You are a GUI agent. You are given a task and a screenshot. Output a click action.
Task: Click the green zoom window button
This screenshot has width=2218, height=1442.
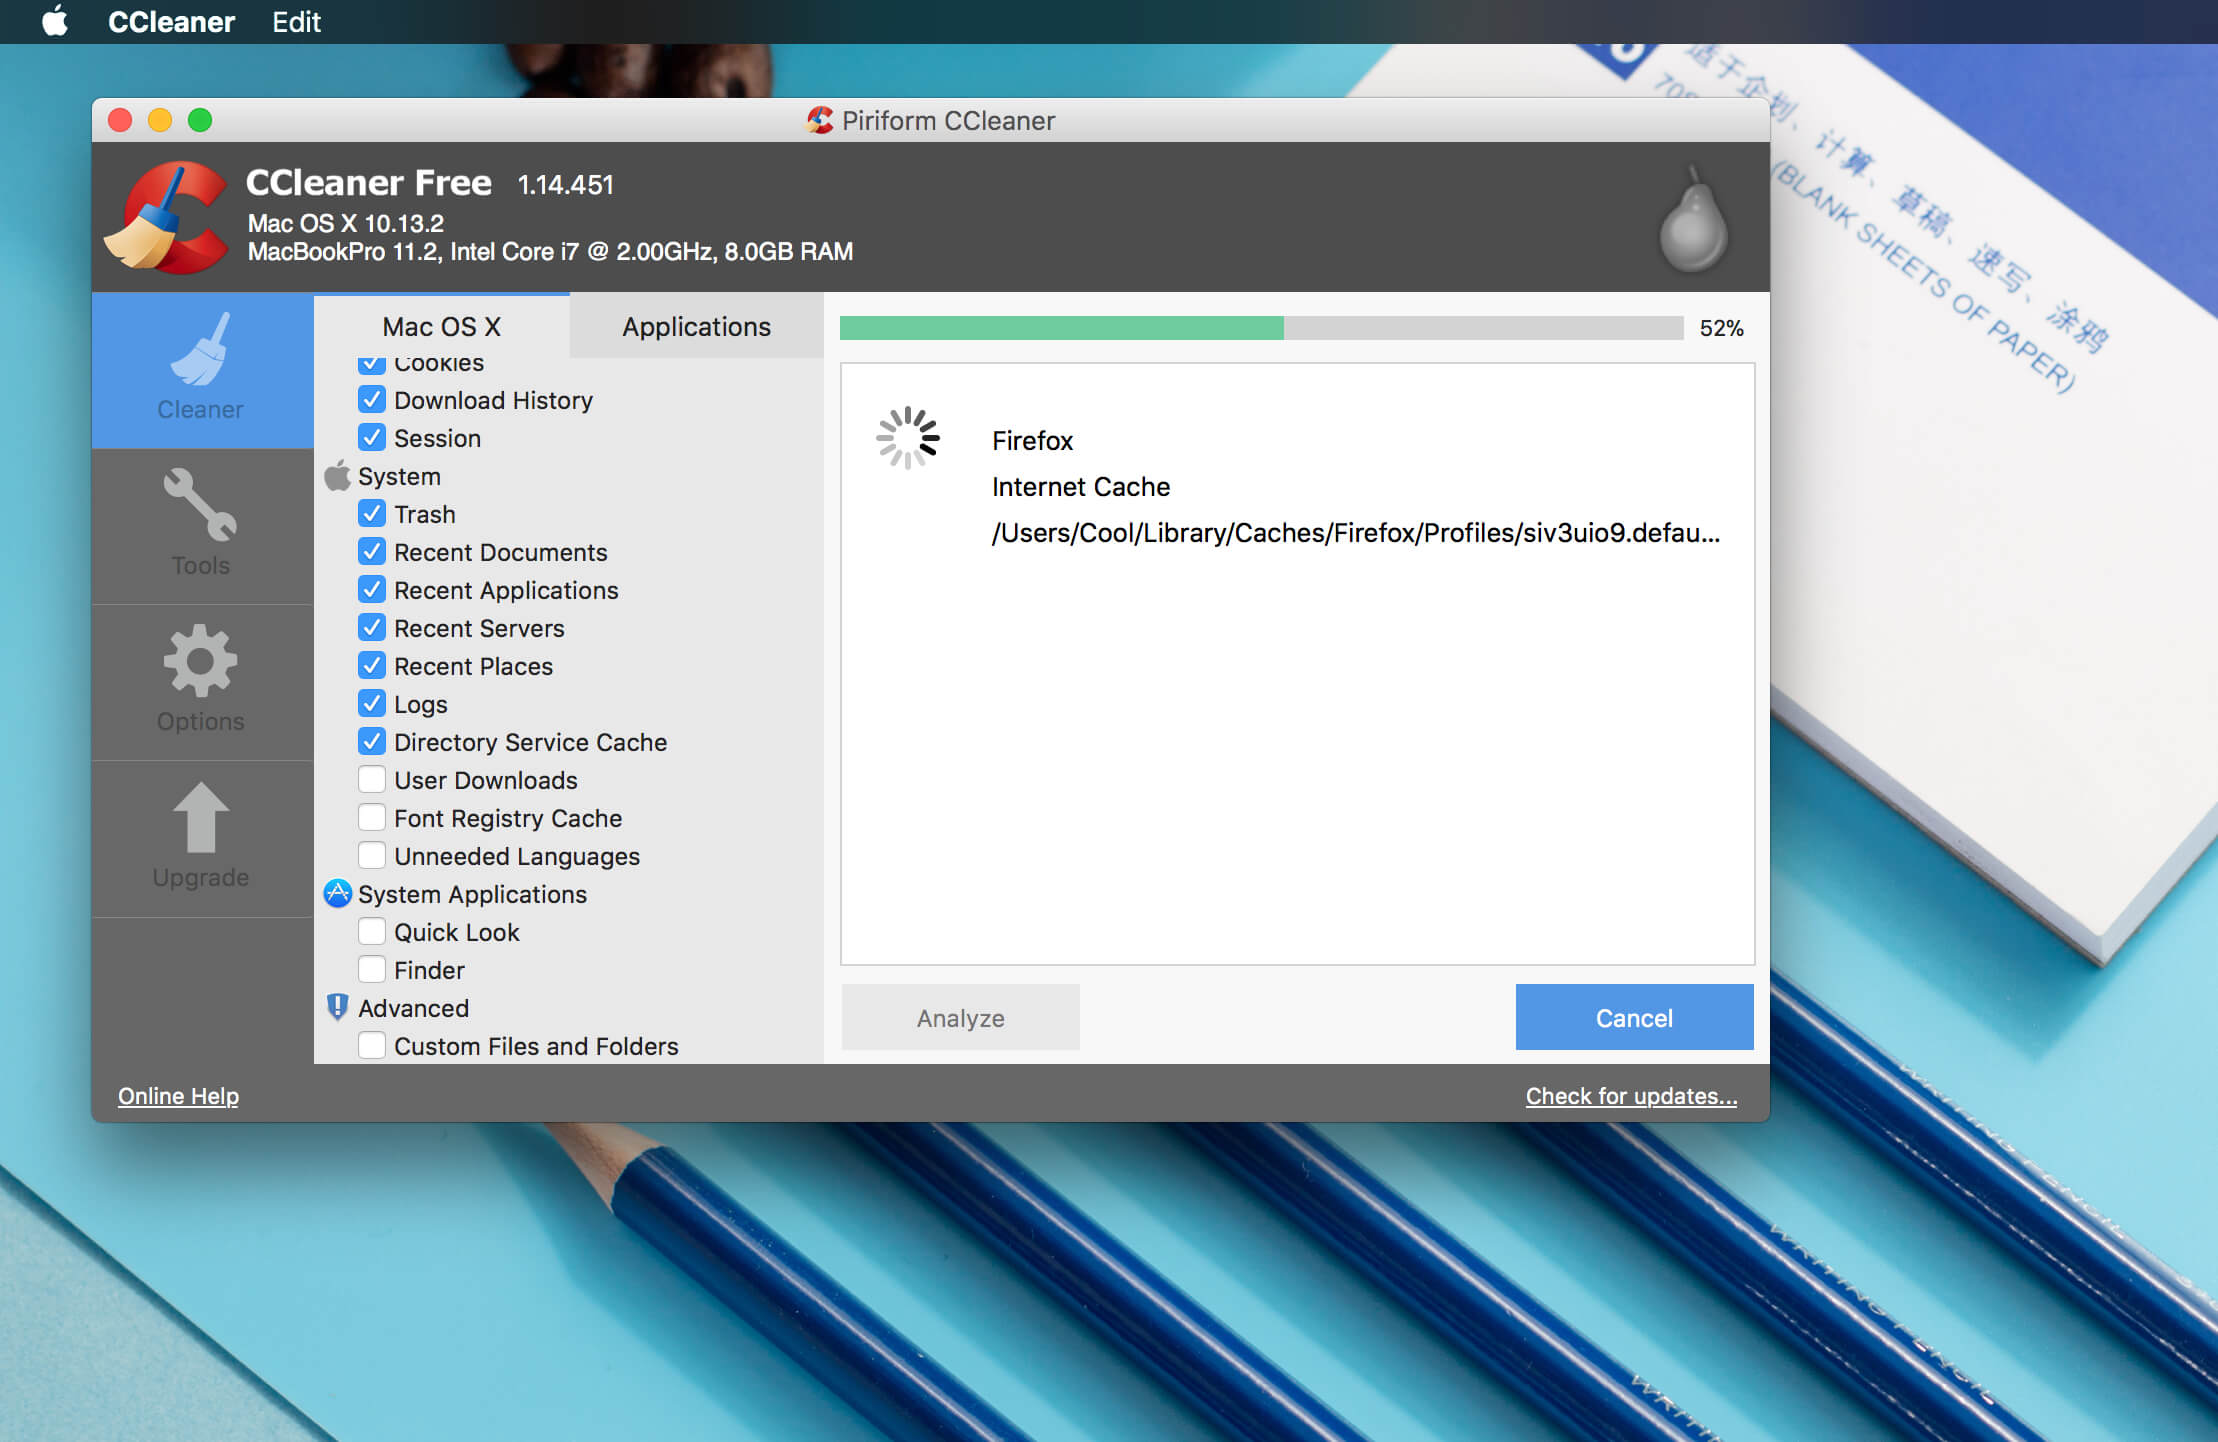point(200,120)
